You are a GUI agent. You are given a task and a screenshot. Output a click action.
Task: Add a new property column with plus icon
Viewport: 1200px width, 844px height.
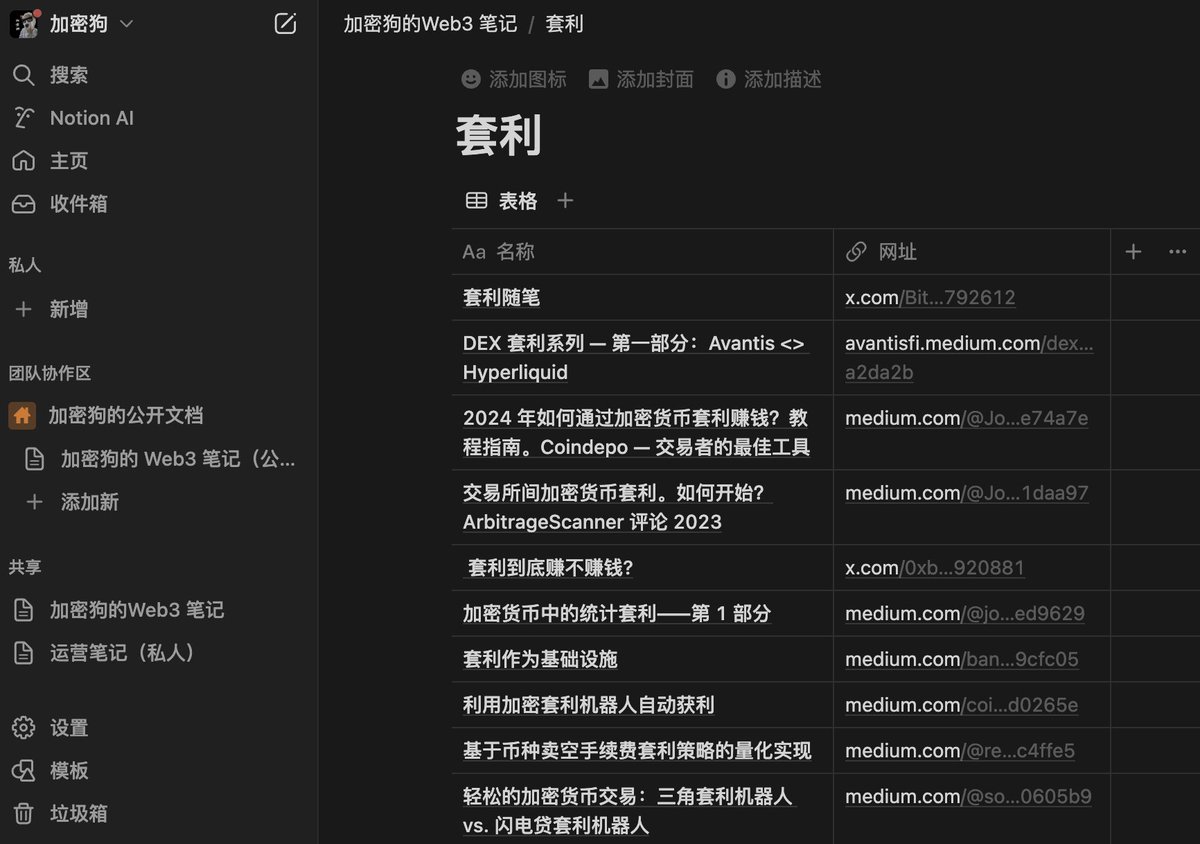(x=1133, y=252)
